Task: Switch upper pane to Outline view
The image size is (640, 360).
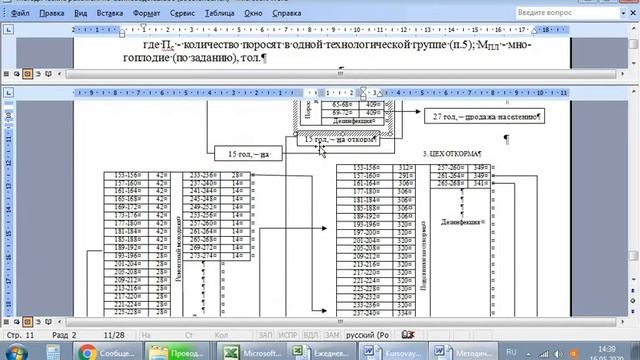Action: 38,74
